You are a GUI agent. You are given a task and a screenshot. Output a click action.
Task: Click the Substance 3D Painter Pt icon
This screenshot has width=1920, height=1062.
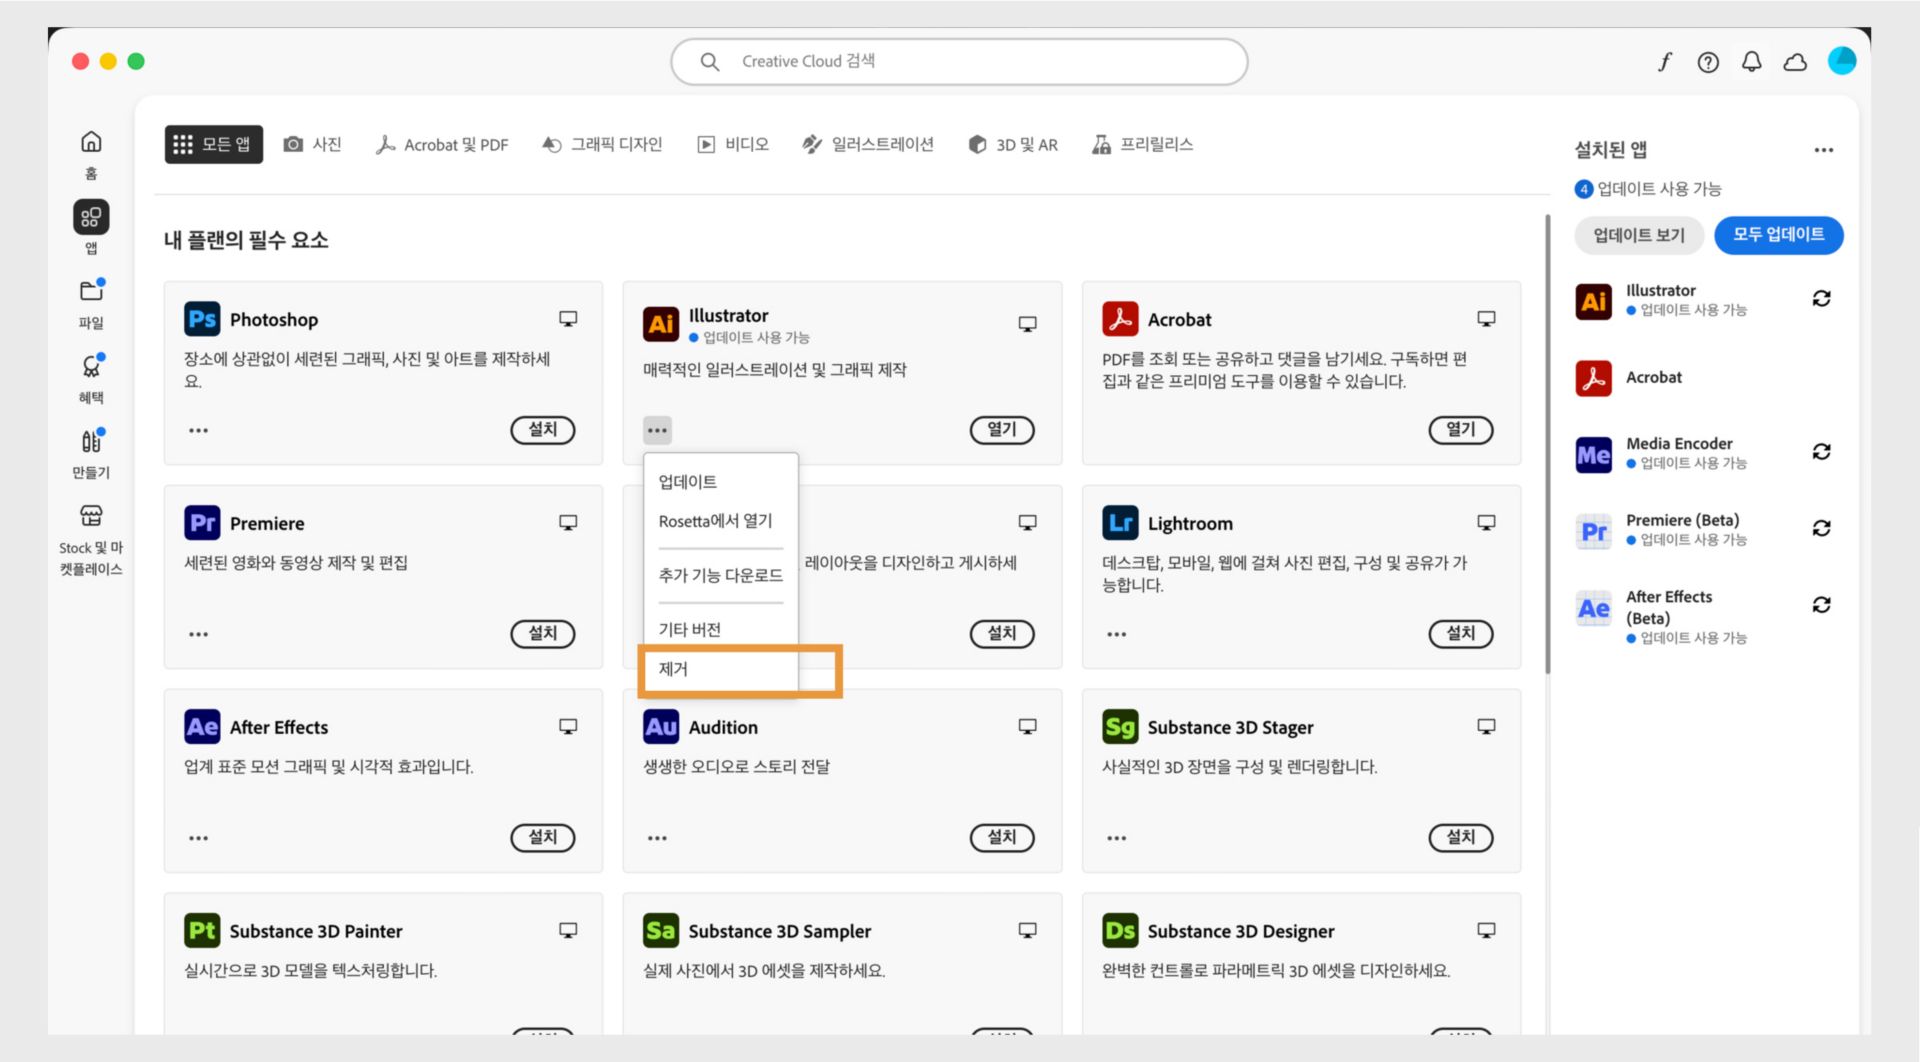click(x=202, y=931)
